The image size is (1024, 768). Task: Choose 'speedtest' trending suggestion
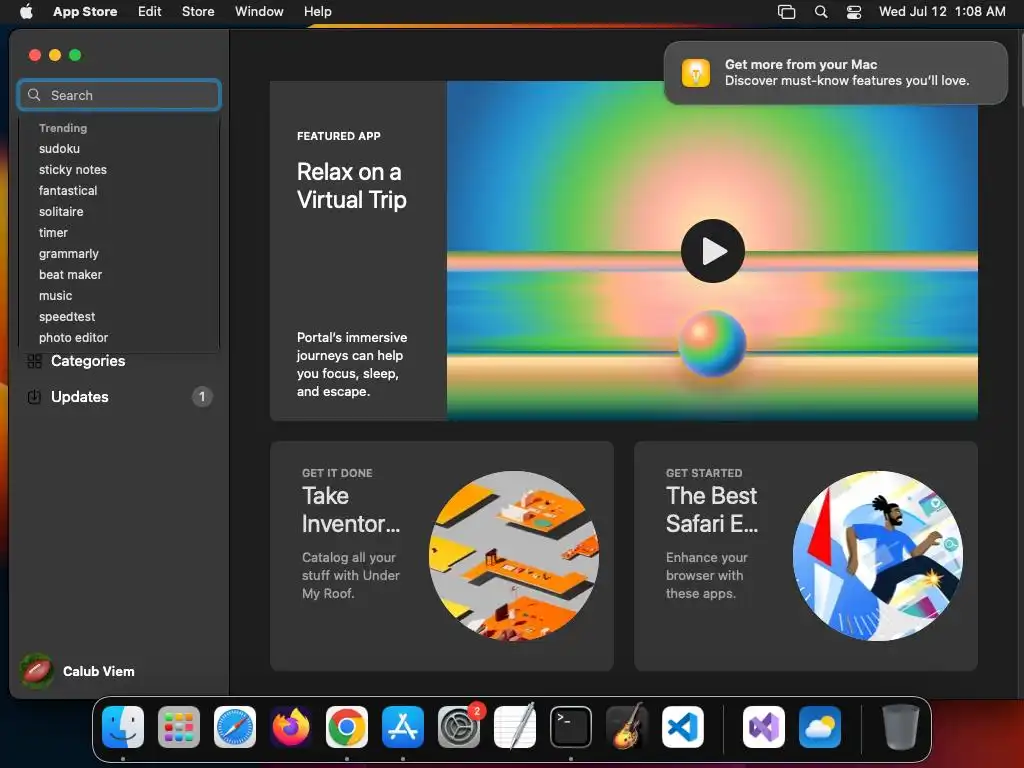67,317
